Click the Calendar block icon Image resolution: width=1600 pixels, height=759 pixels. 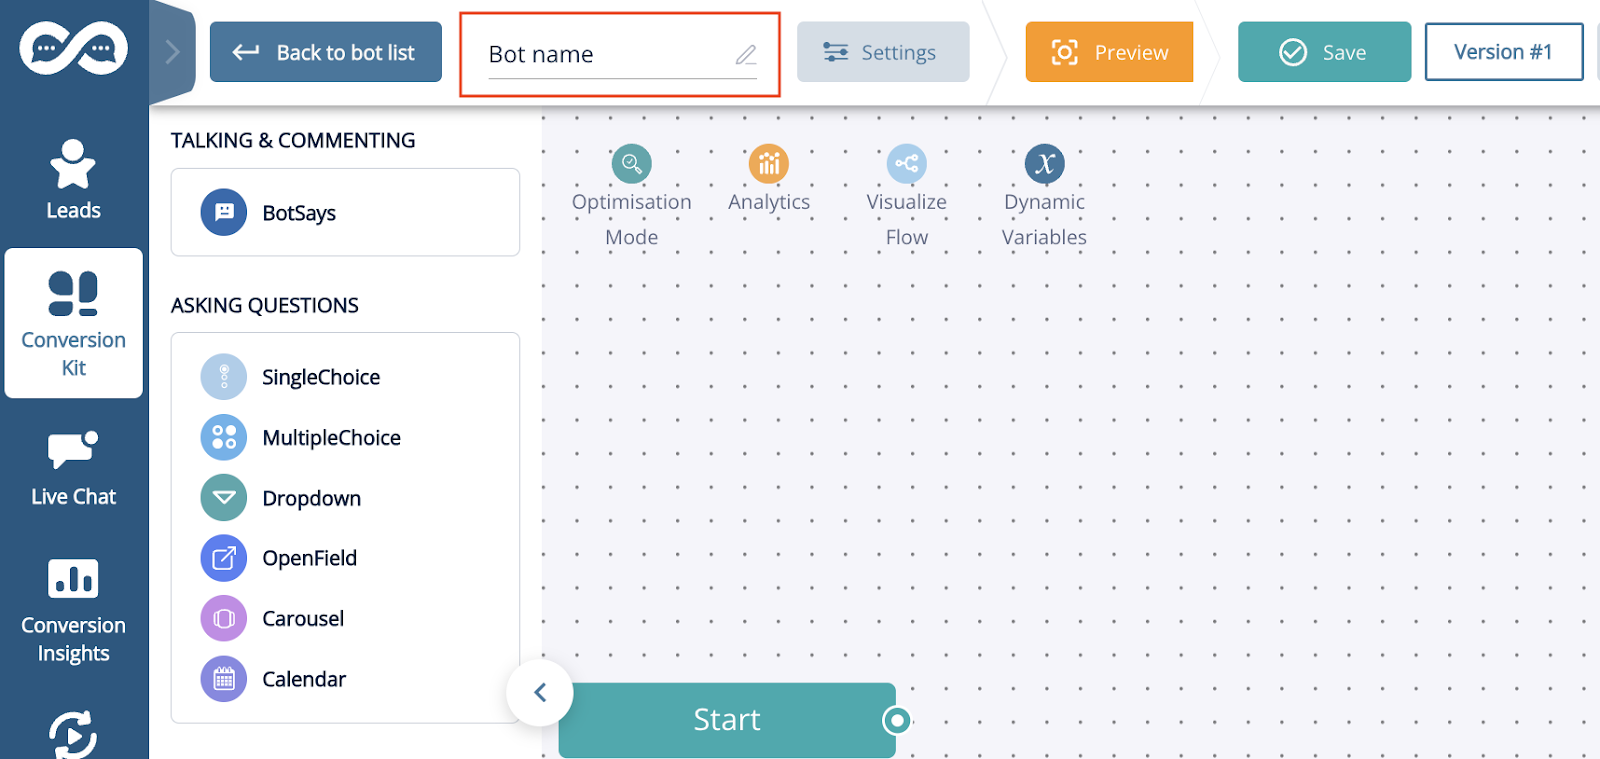pos(224,679)
